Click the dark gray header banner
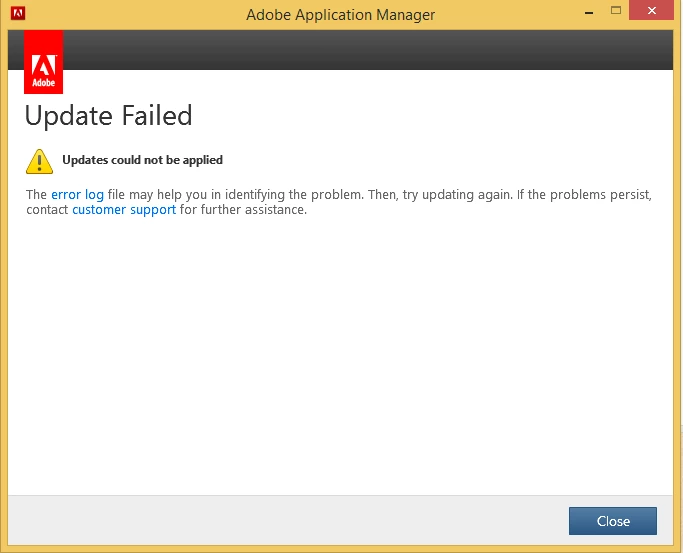Viewport: 683px width, 553px height. click(x=370, y=50)
